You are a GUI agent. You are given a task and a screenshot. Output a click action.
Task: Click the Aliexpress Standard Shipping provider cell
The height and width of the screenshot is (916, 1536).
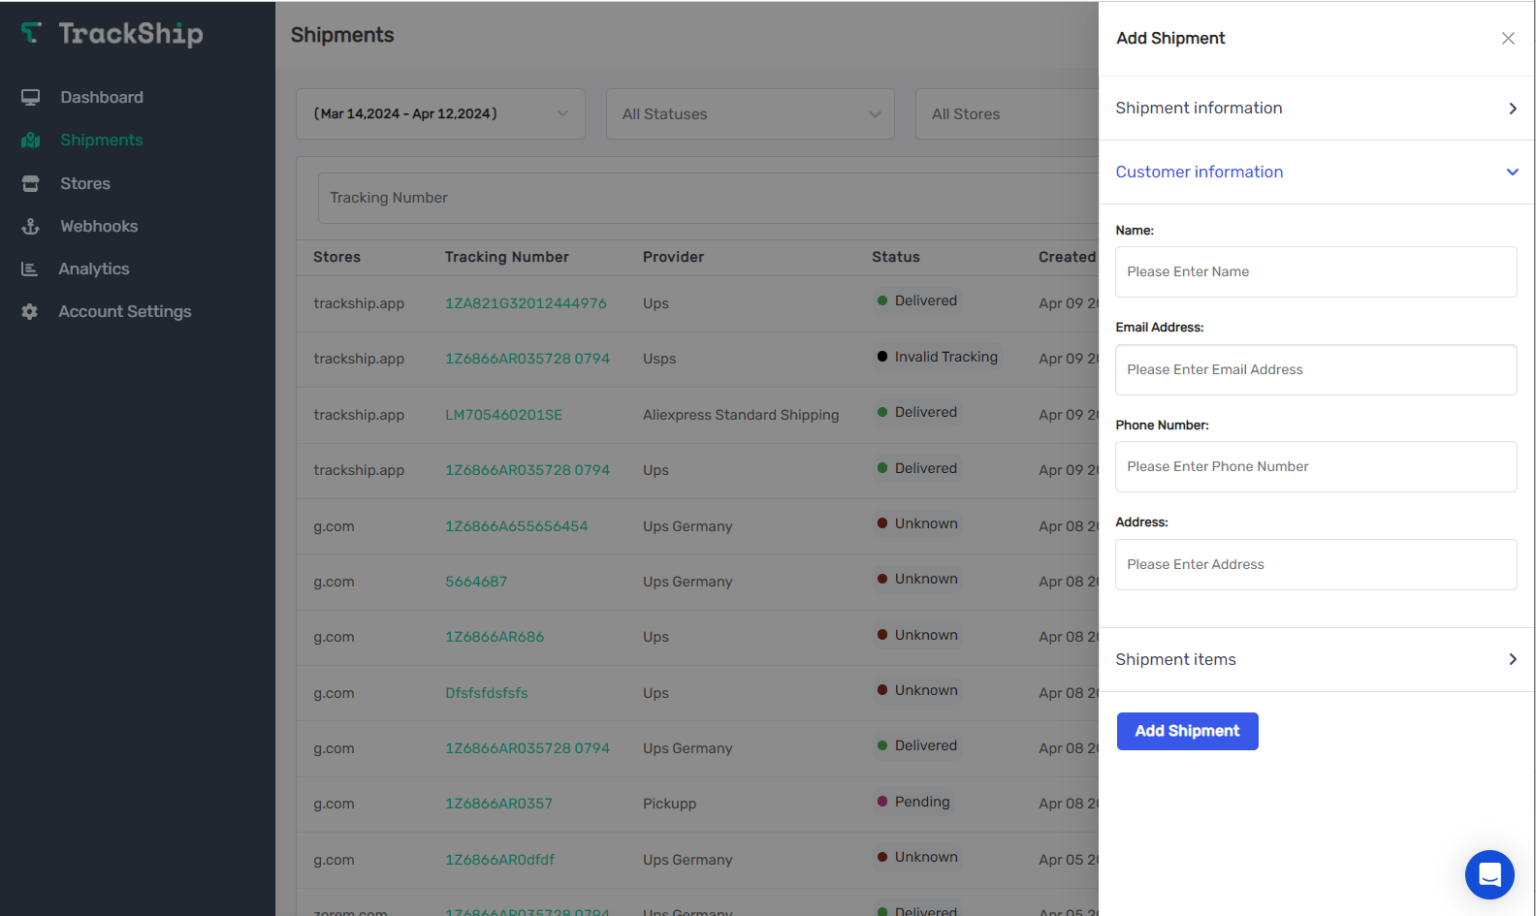point(741,415)
